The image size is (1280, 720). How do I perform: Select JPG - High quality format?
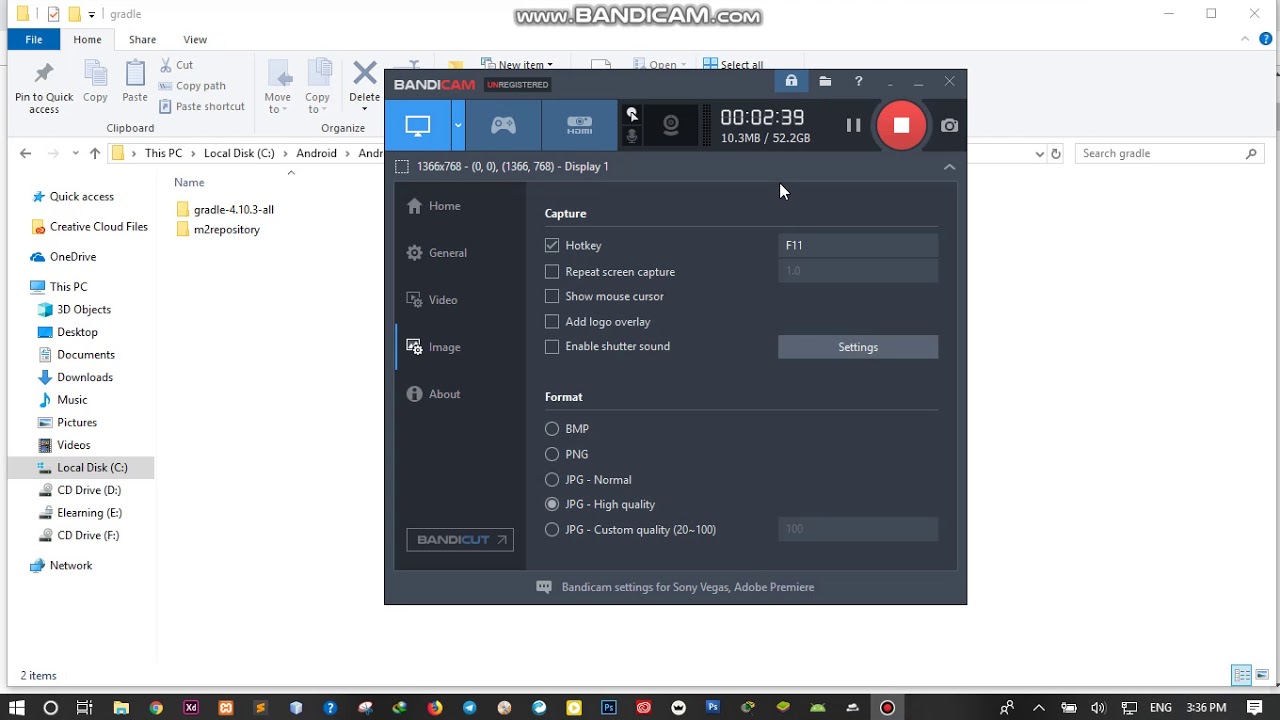coord(552,505)
